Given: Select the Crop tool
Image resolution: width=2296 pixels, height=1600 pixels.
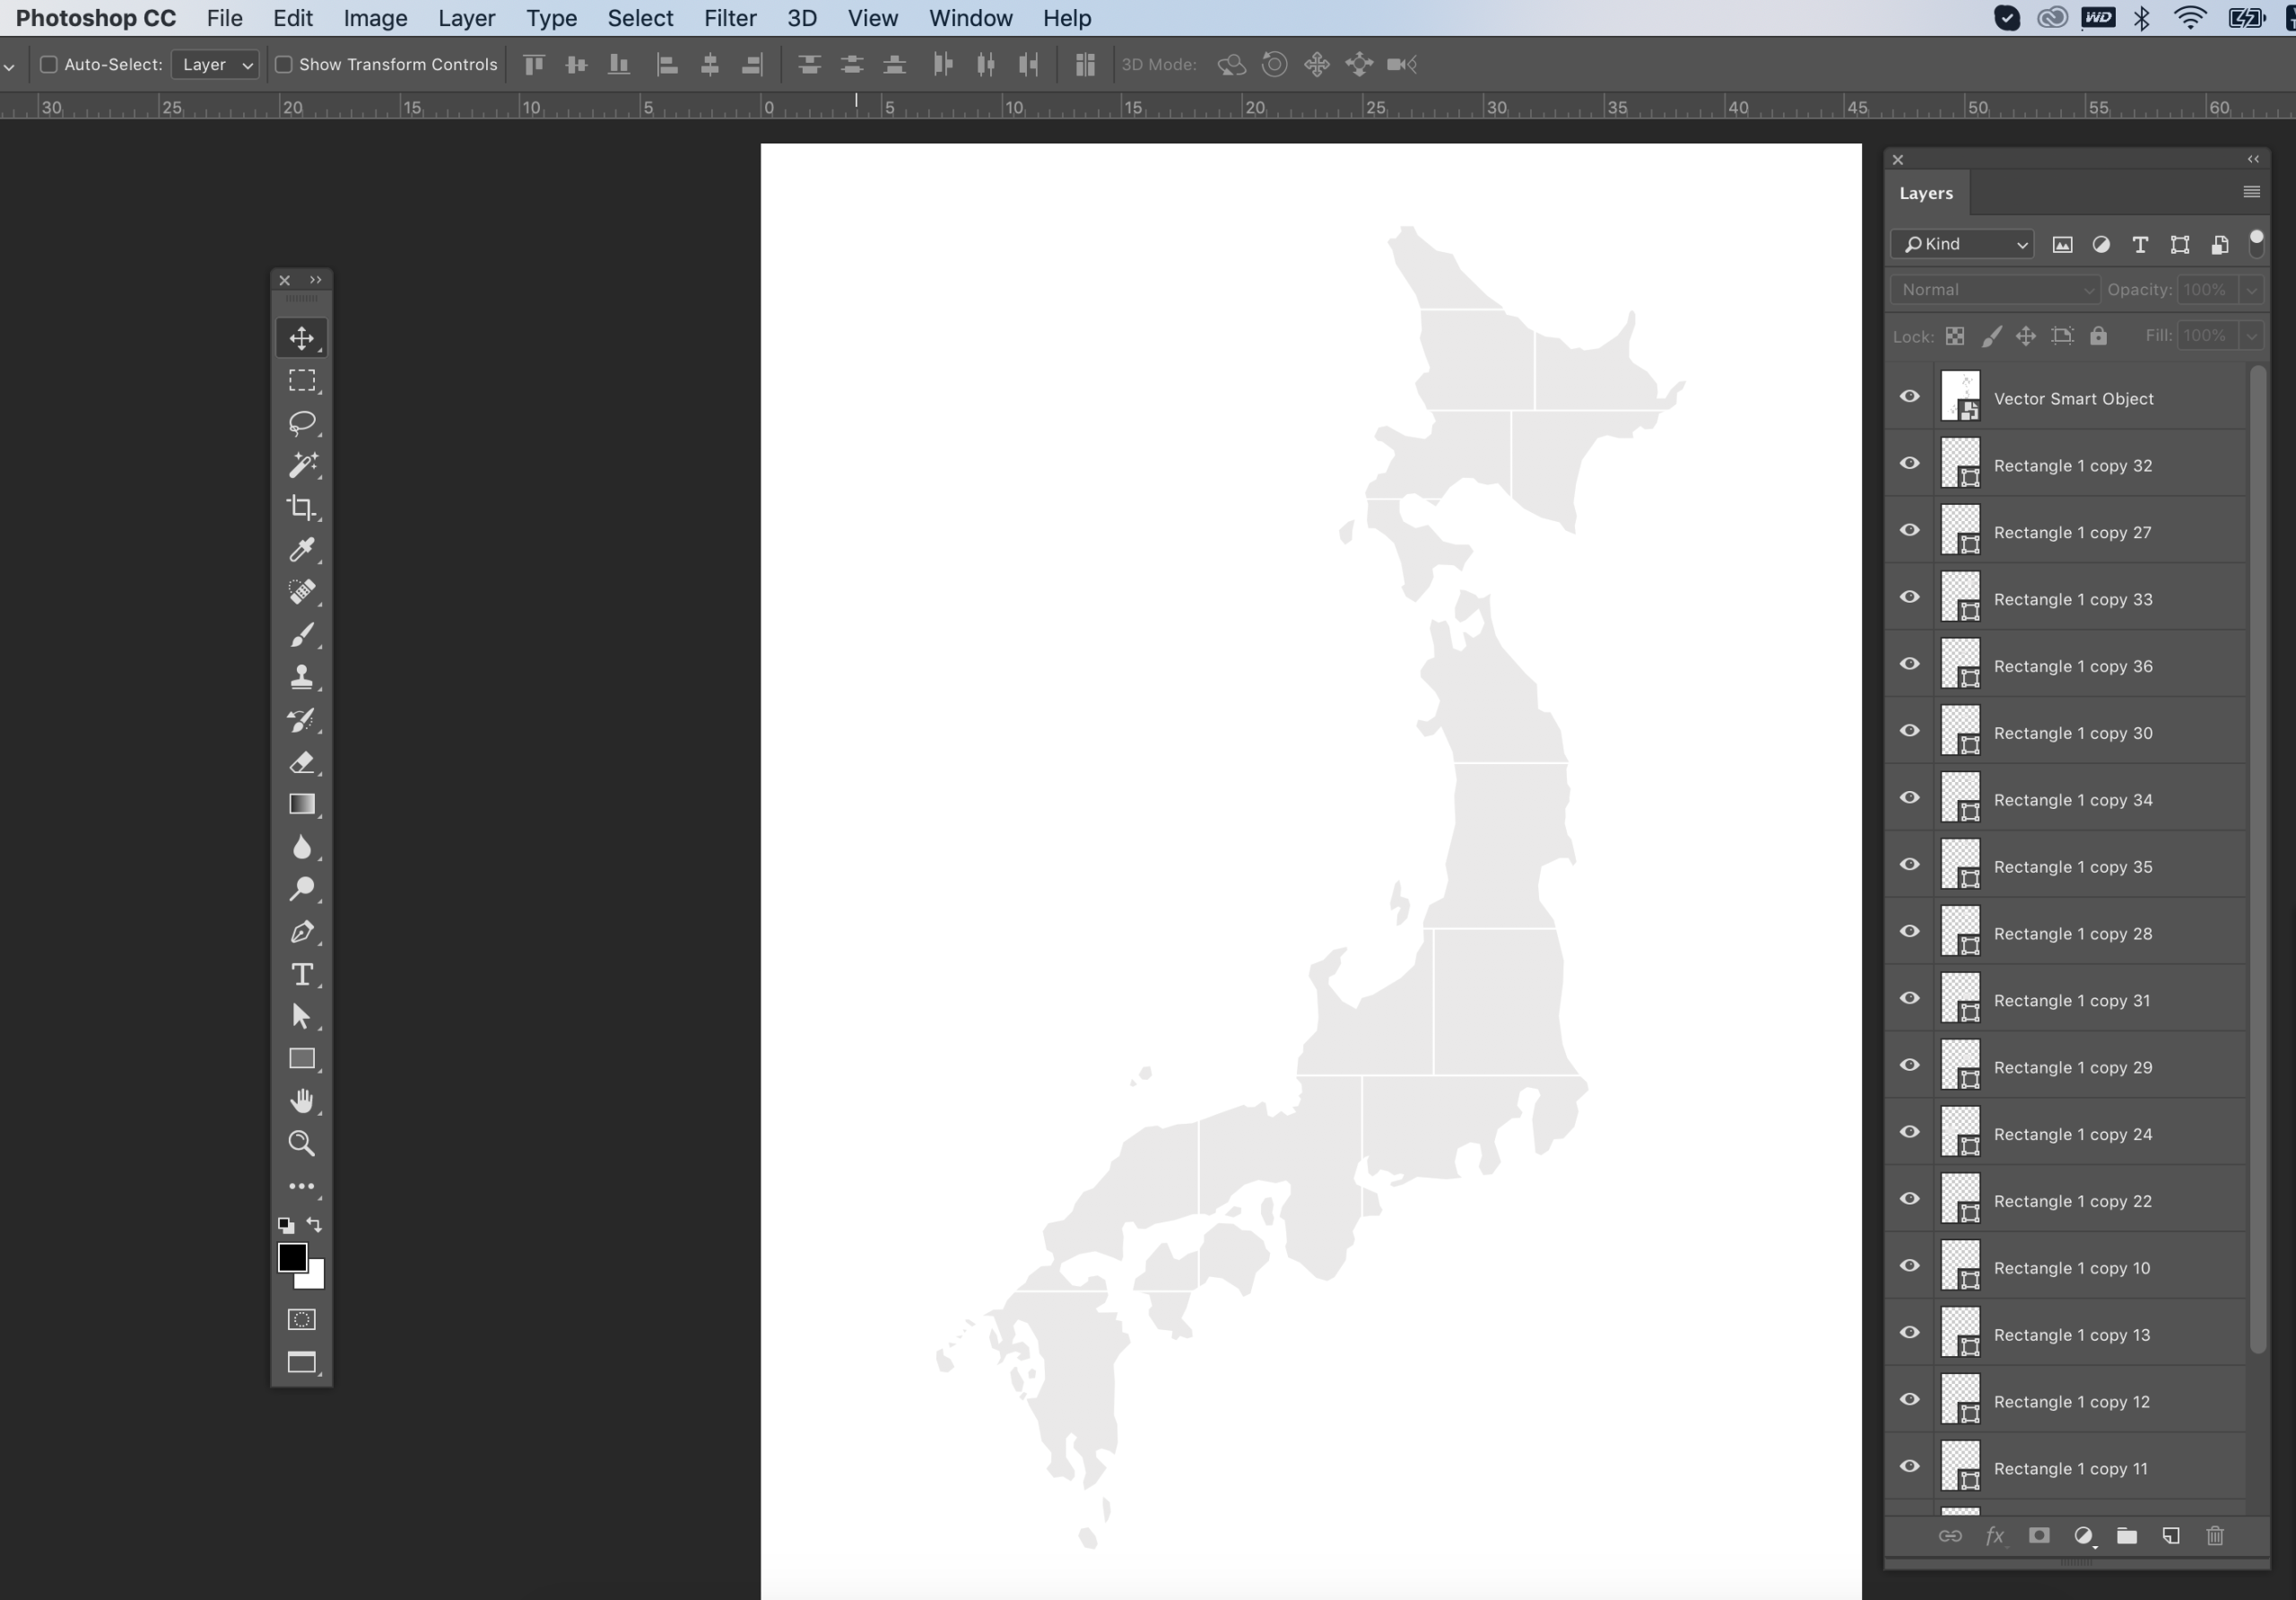Looking at the screenshot, I should click(x=301, y=508).
